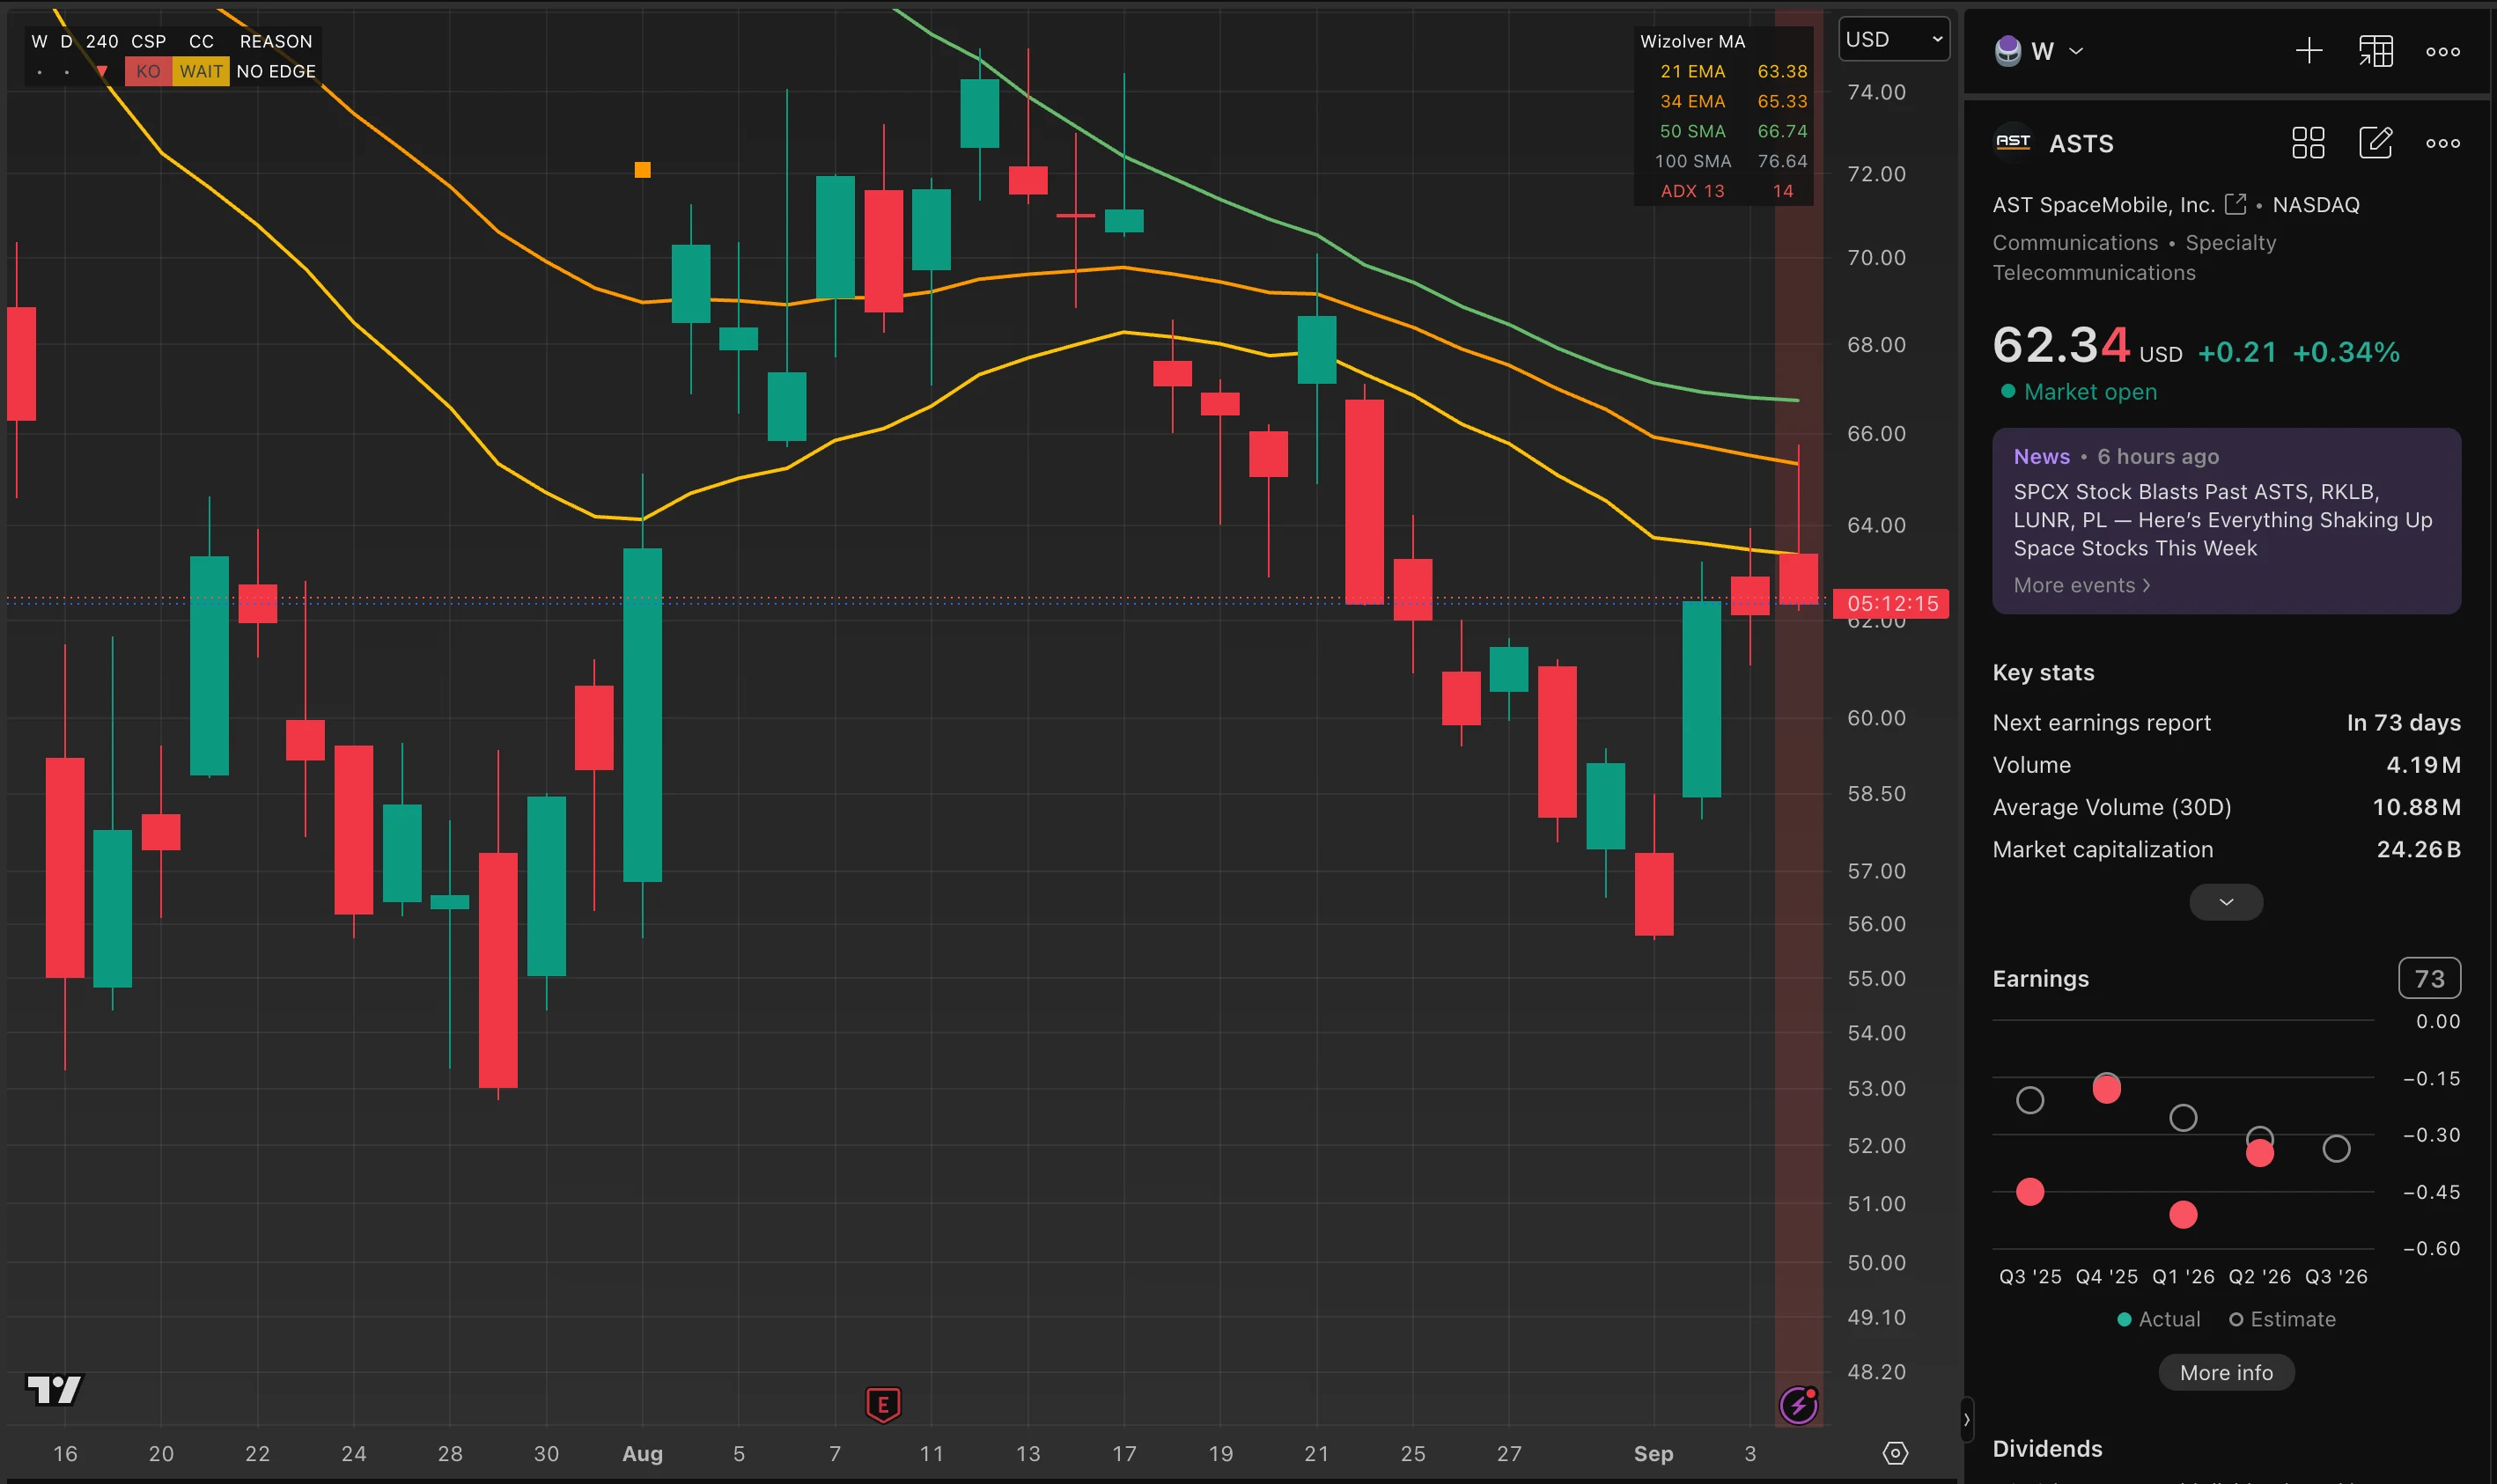
Task: Click the red countdown price label
Action: 1891,603
